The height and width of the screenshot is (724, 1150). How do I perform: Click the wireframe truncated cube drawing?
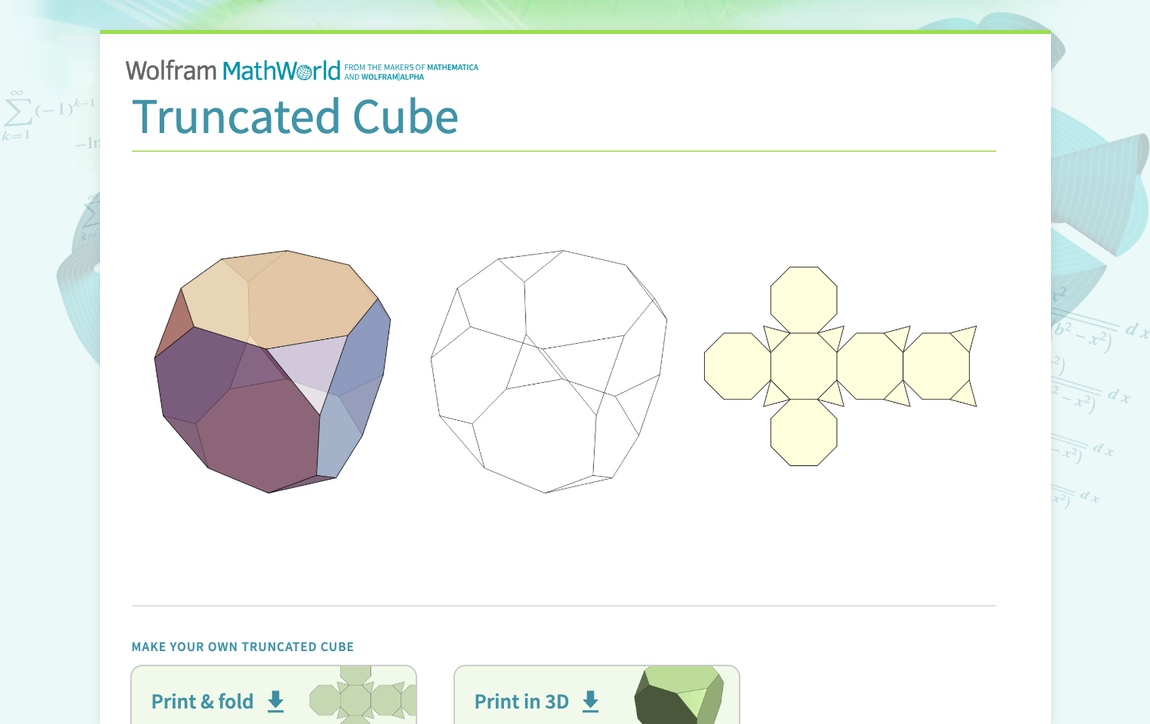tap(550, 370)
